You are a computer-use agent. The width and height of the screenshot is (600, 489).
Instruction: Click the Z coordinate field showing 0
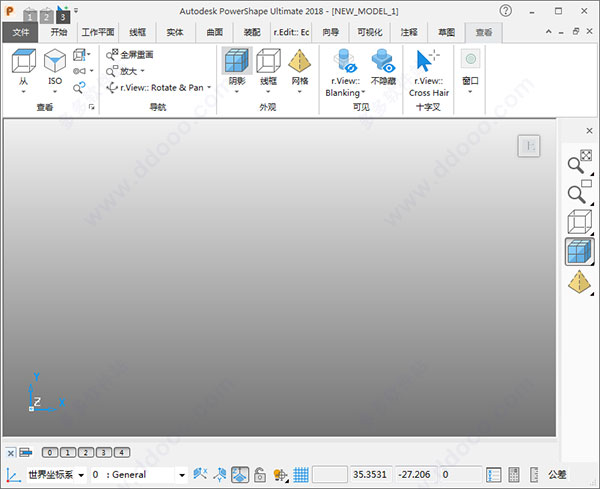pos(461,474)
